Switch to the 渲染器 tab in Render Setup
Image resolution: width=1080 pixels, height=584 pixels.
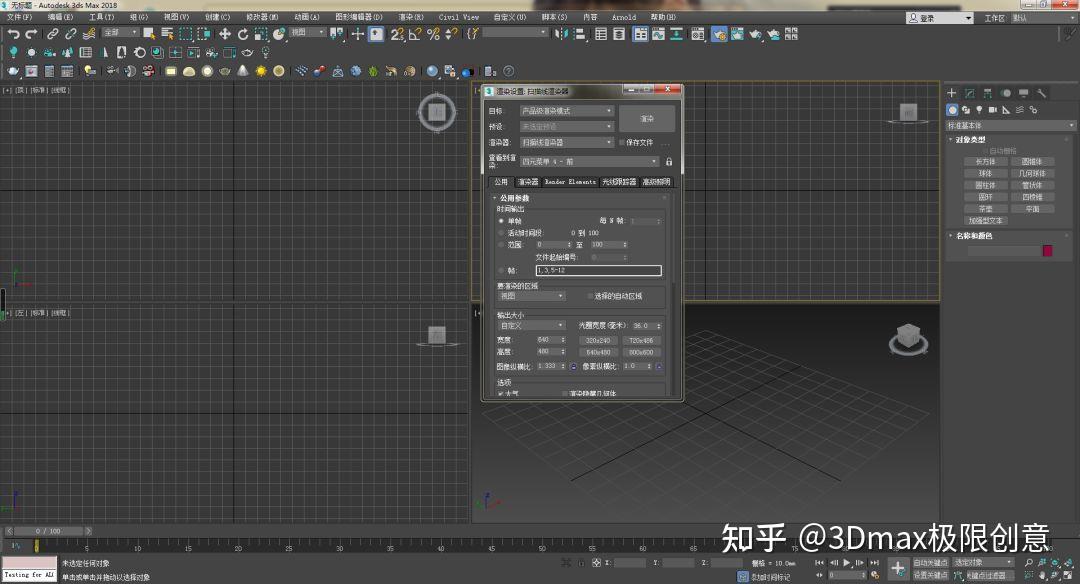527,183
